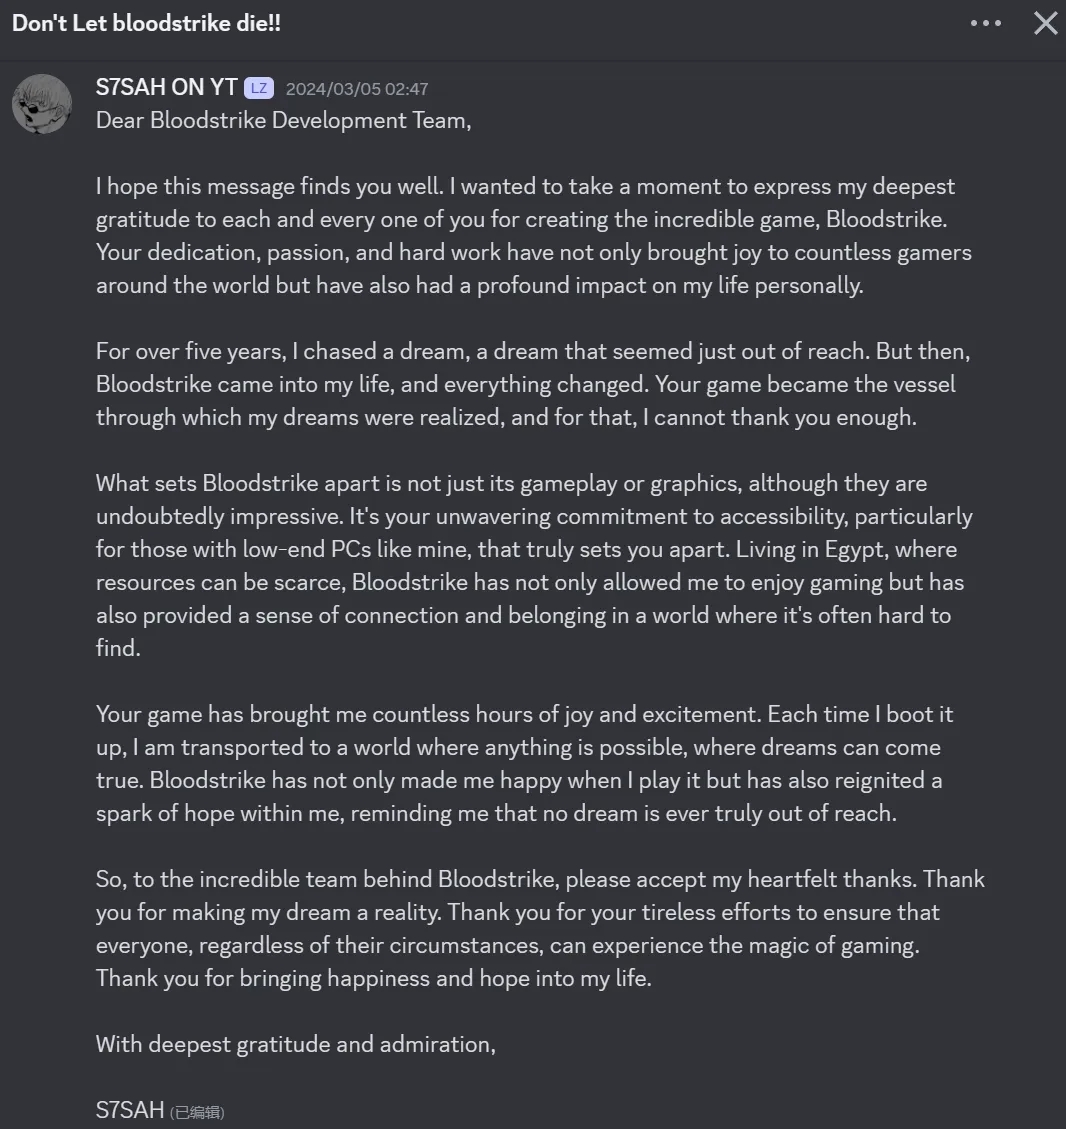Image resolution: width=1066 pixels, height=1129 pixels.
Task: Click the 2024/03/05 02:47 message timestamp
Action: coord(357,89)
